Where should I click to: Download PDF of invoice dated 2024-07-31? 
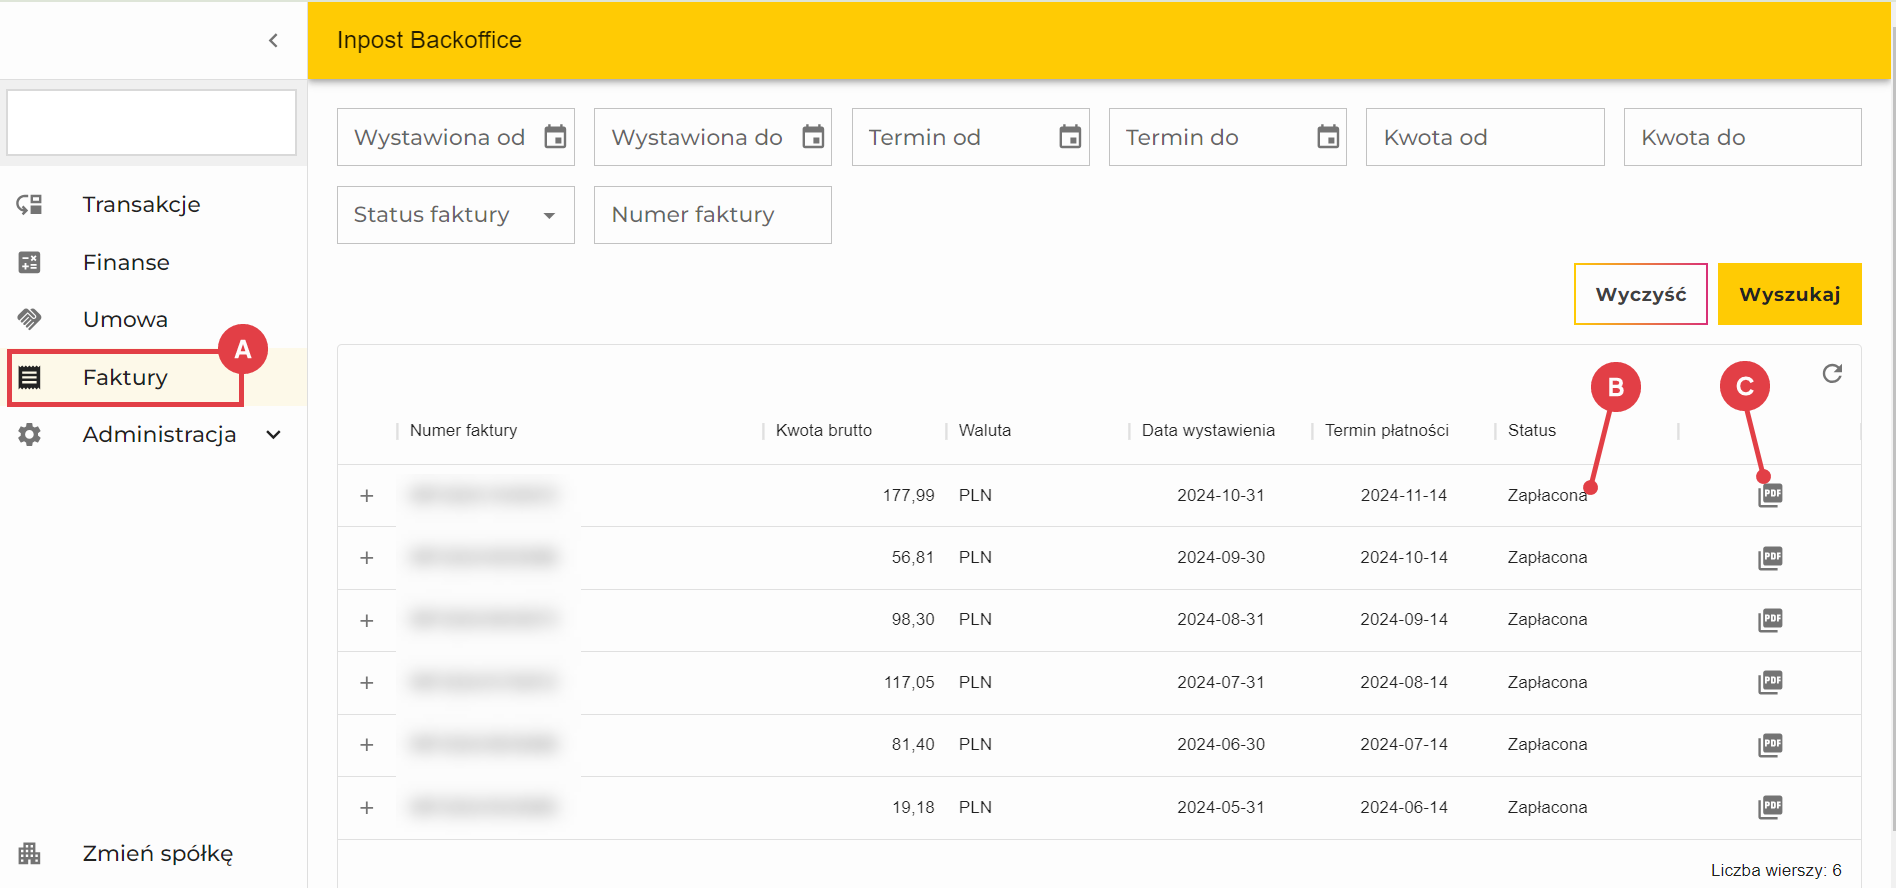(x=1770, y=683)
